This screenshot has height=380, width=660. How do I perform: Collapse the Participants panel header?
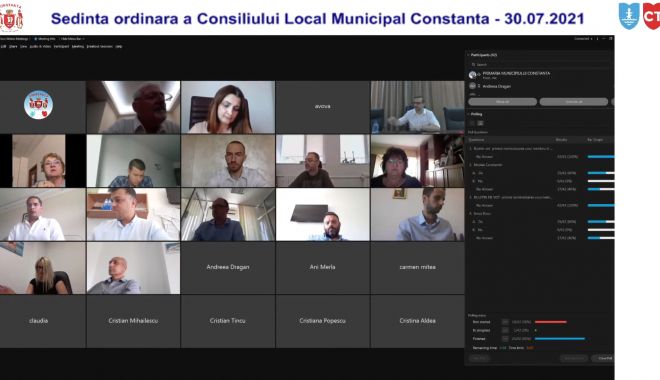point(483,55)
